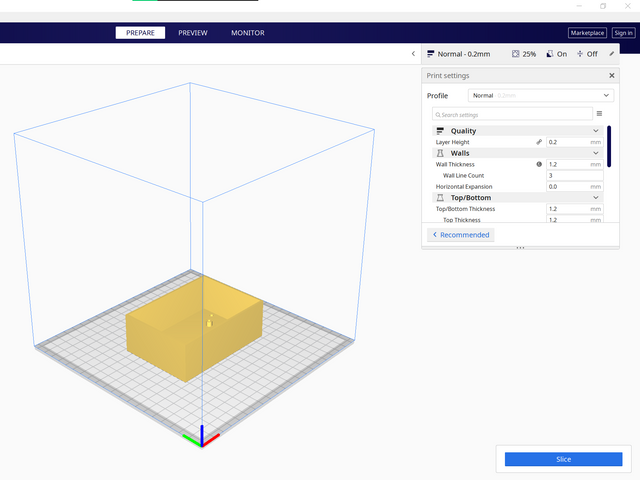640x480 pixels.
Task: Click the print settings list scrollbar
Action: point(609,146)
